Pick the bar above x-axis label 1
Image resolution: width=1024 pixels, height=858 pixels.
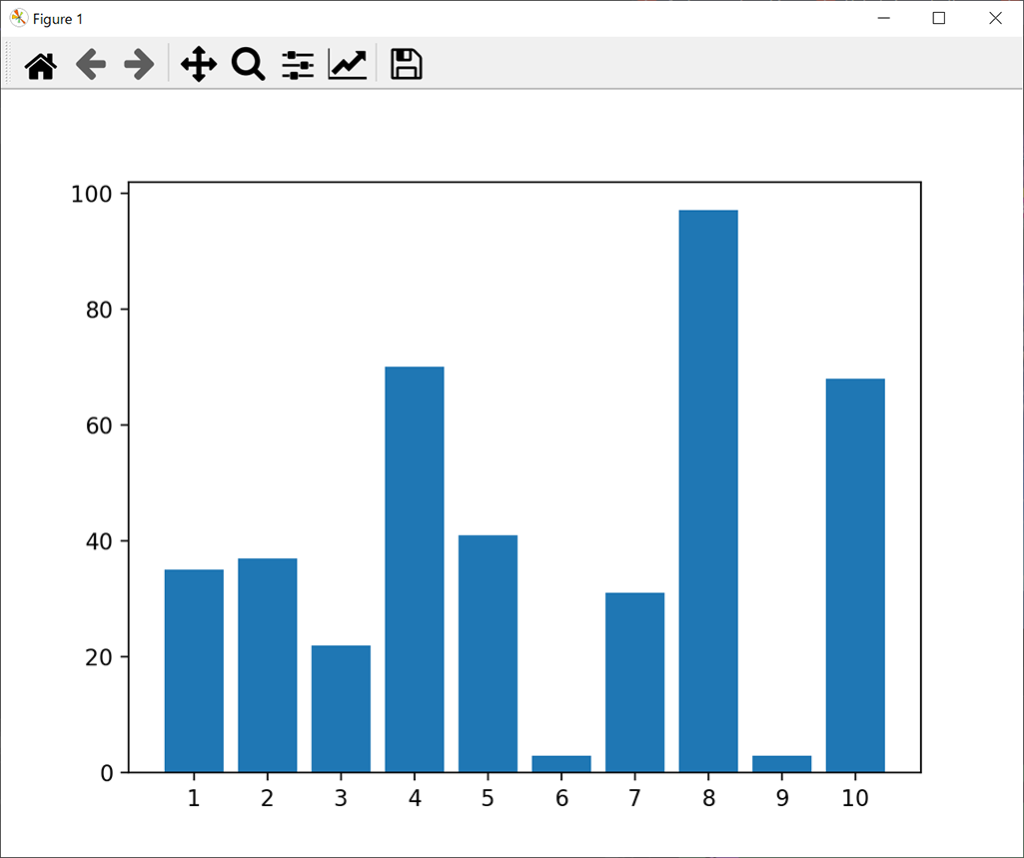click(194, 670)
